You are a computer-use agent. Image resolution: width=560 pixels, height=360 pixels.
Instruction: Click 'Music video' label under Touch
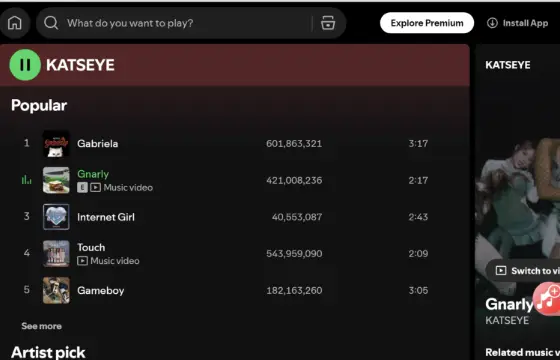[115, 261]
